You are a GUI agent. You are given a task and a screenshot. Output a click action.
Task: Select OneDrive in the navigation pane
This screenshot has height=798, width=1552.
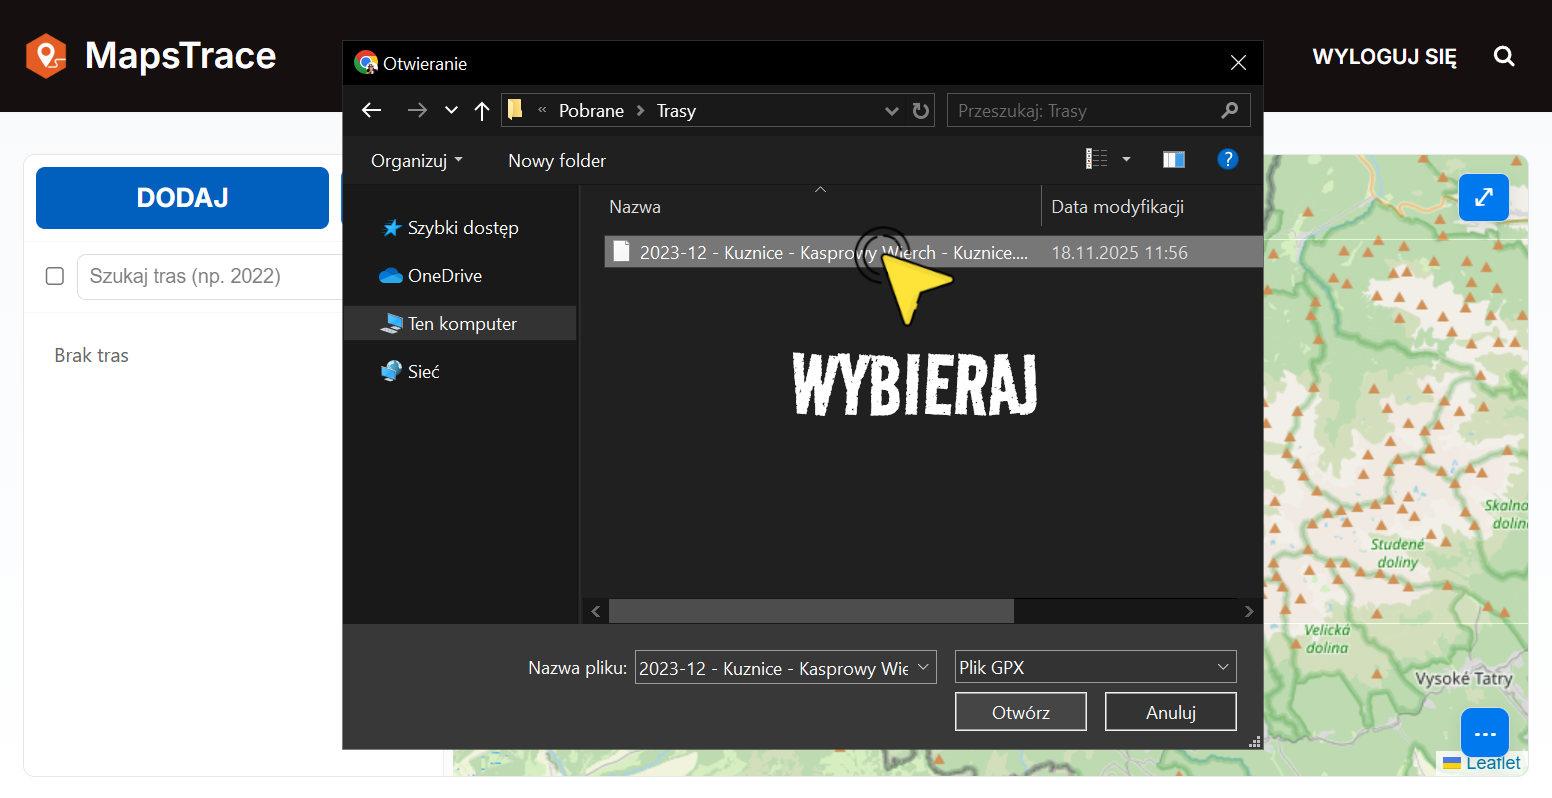(x=444, y=276)
